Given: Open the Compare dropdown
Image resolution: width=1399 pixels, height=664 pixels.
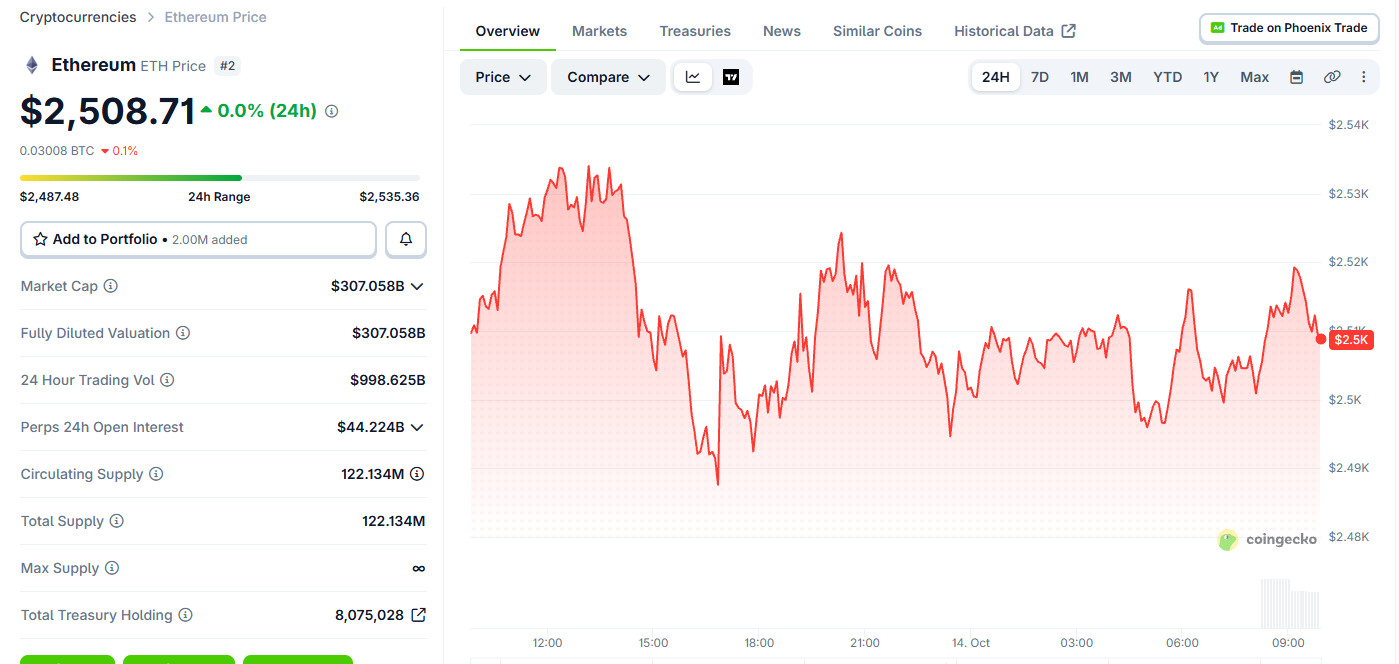Looking at the screenshot, I should (x=608, y=77).
